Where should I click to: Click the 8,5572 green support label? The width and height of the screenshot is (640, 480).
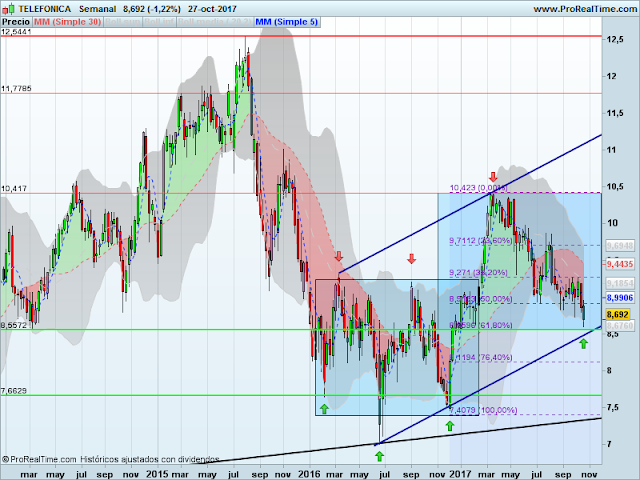tap(14, 325)
